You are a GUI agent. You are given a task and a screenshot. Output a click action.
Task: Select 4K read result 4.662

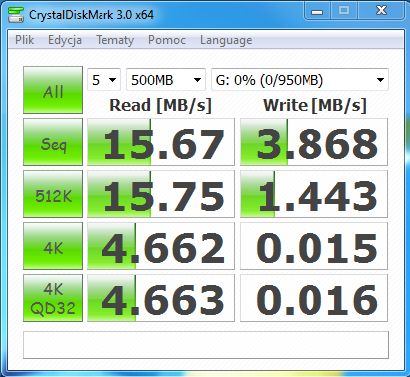(161, 246)
